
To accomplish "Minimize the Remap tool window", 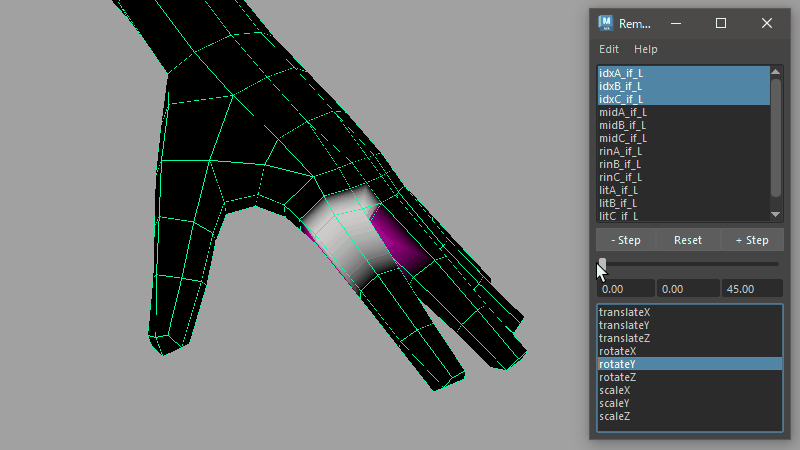I will pyautogui.click(x=675, y=23).
